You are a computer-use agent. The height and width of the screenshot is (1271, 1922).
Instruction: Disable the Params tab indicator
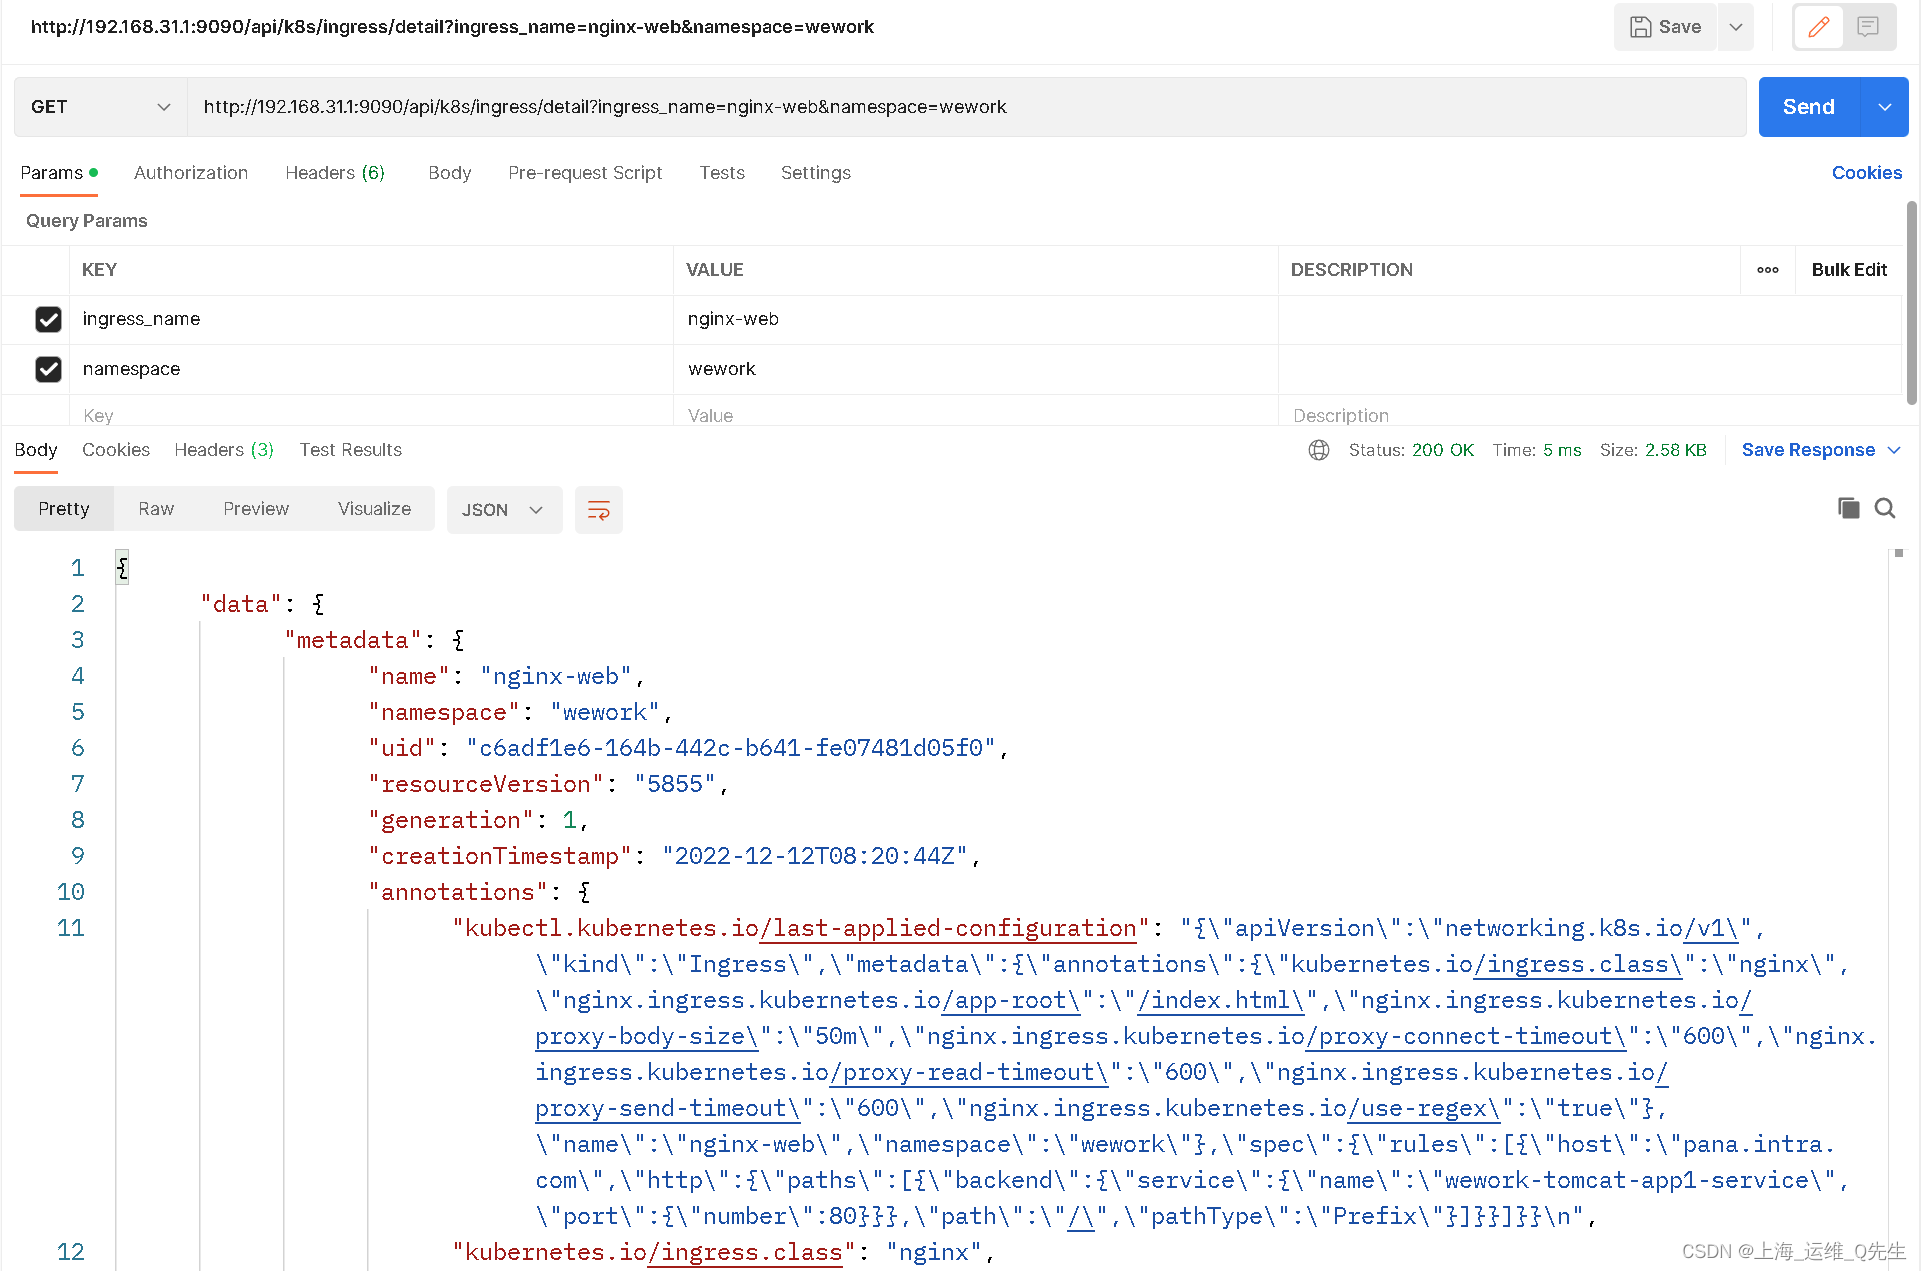point(94,172)
